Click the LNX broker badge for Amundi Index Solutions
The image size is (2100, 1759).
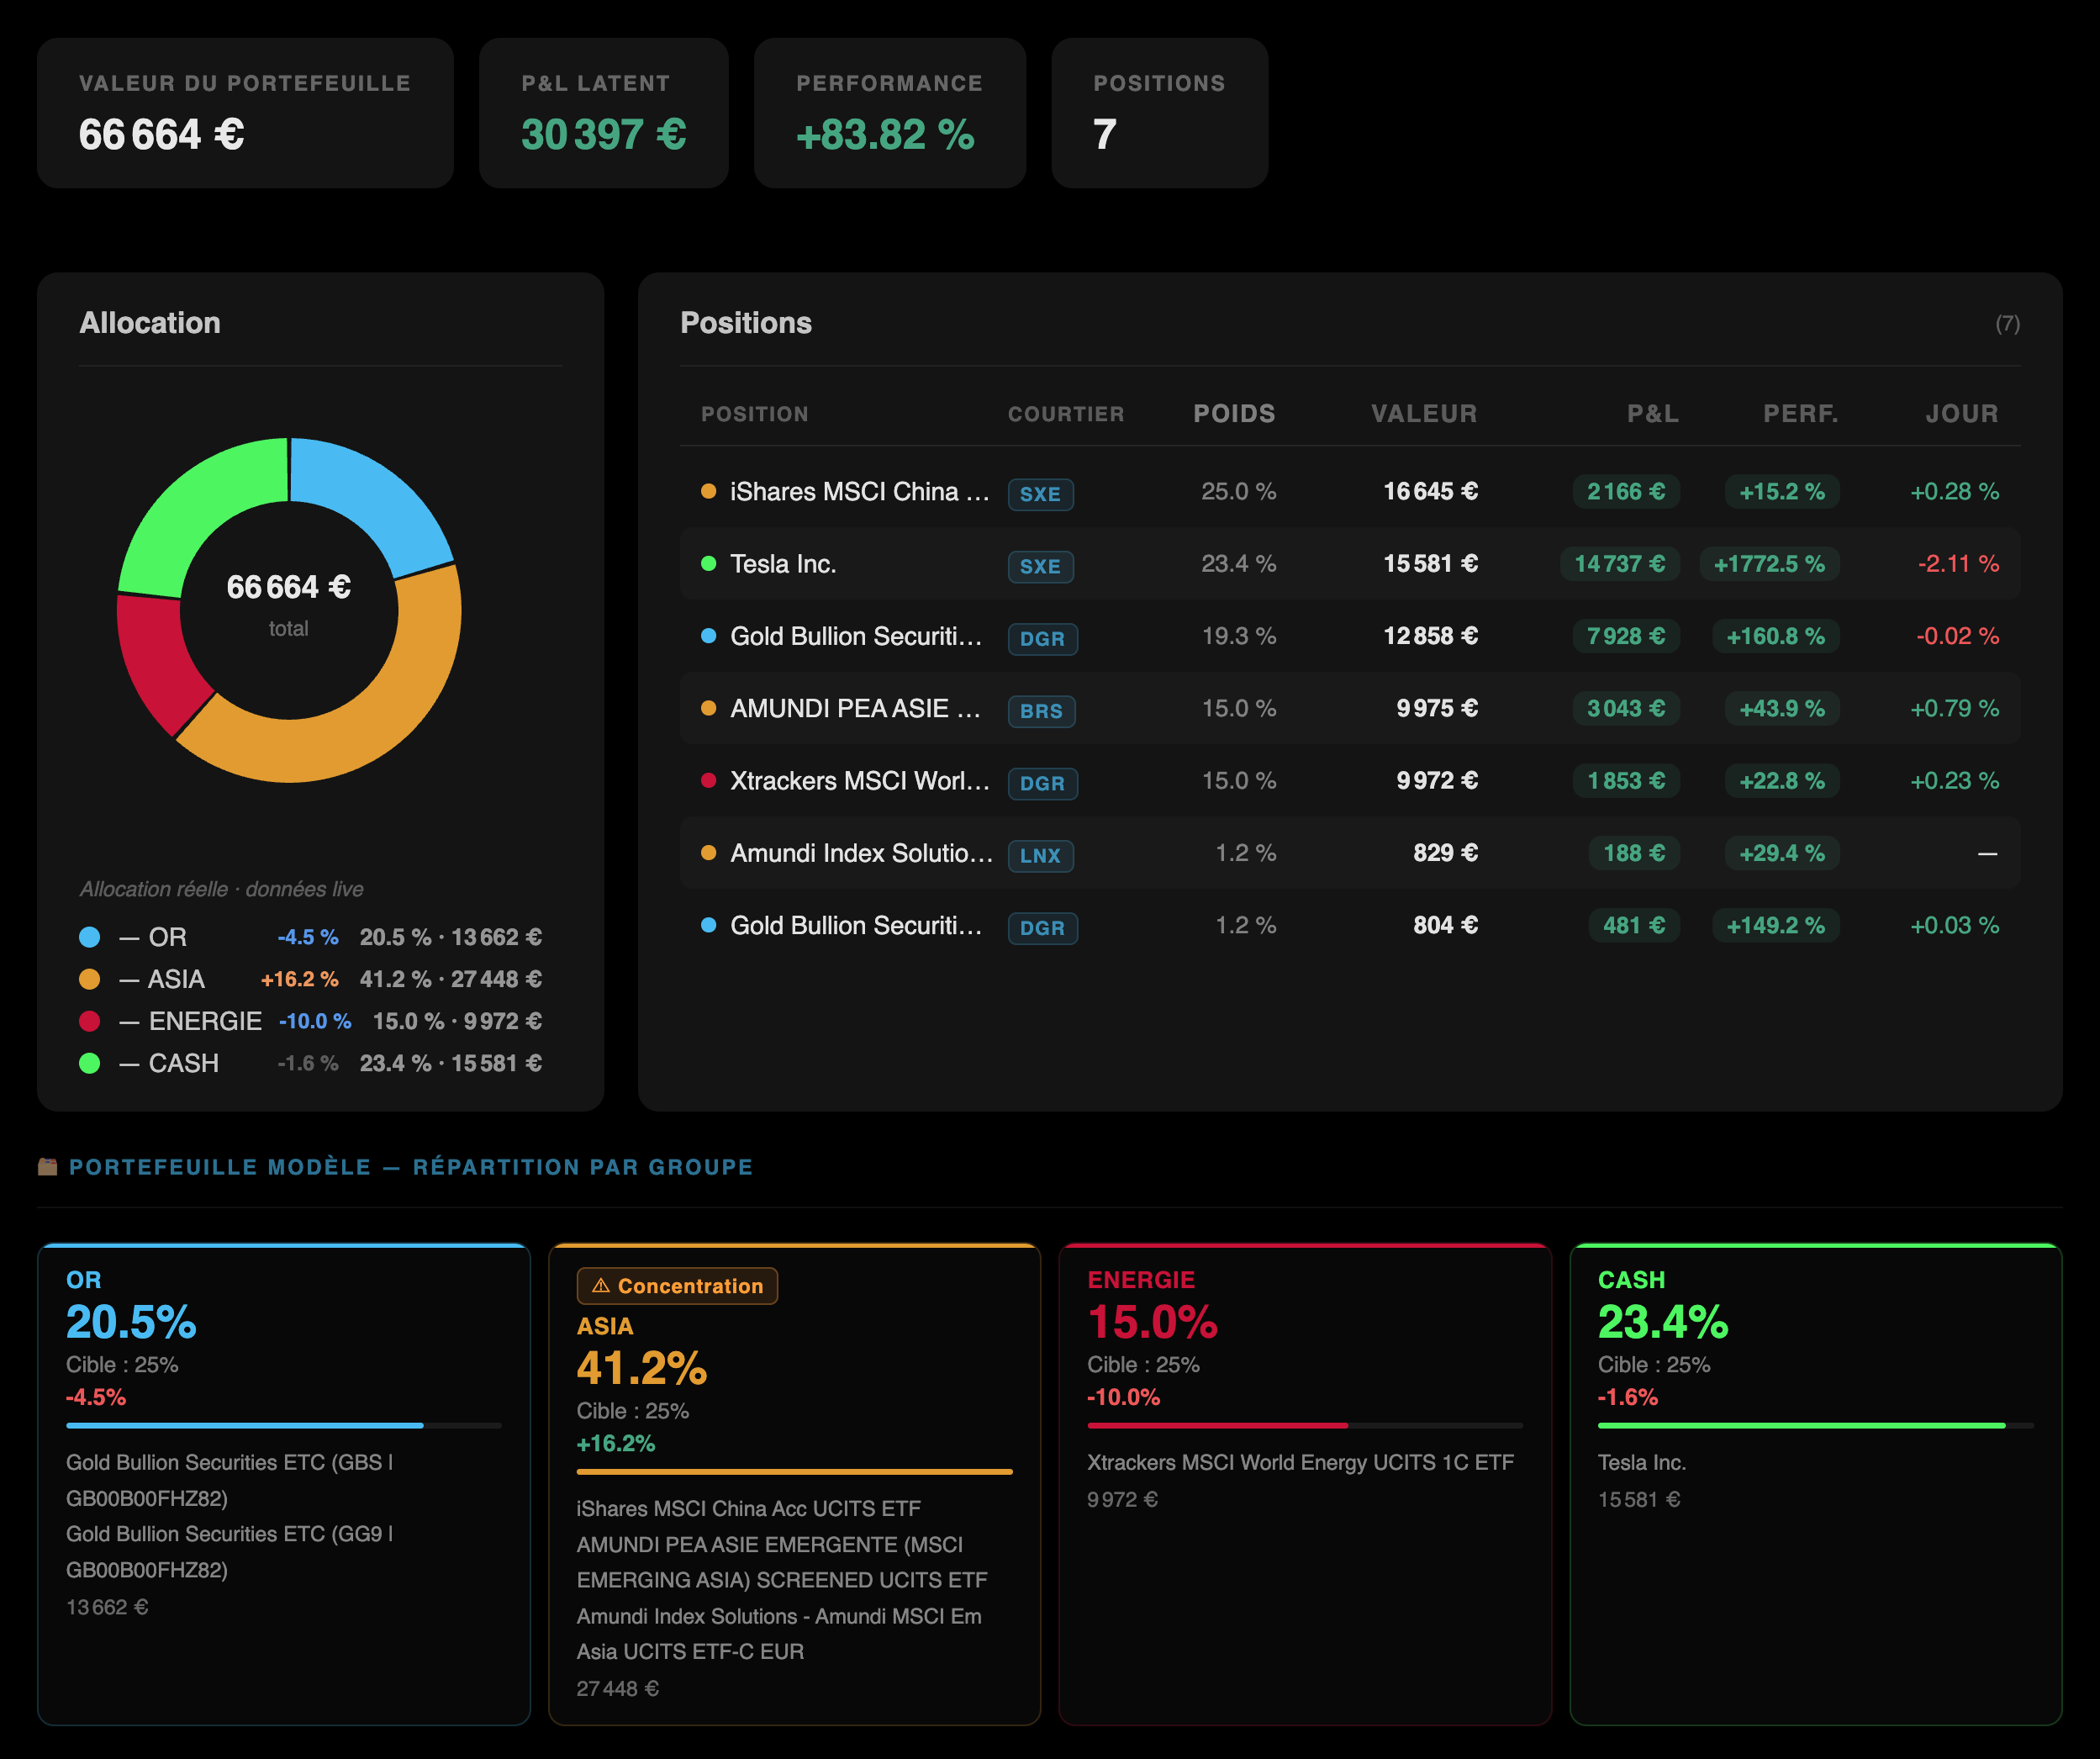point(1040,855)
